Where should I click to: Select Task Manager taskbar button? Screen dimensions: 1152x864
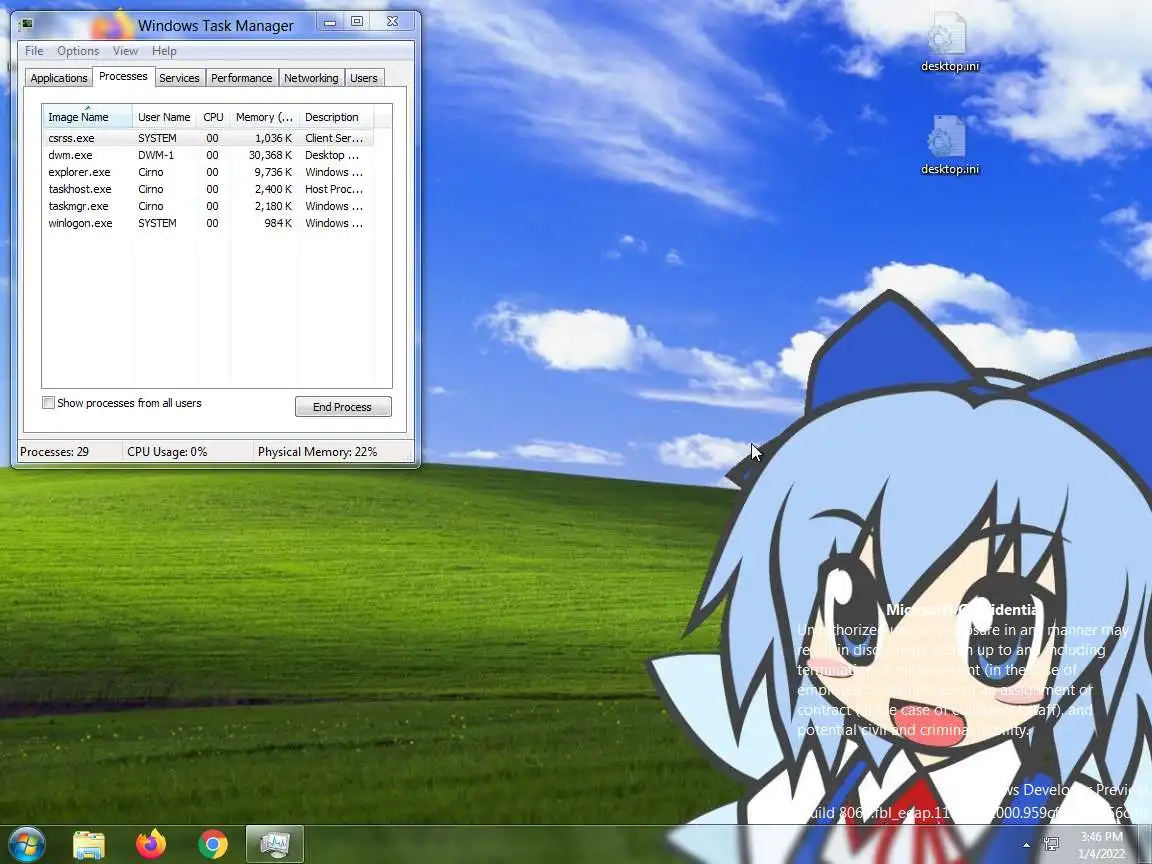pyautogui.click(x=274, y=844)
